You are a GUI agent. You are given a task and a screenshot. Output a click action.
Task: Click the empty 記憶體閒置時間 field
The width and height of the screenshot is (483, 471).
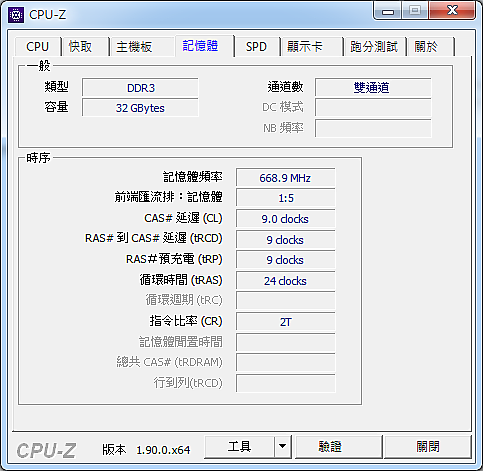(286, 342)
